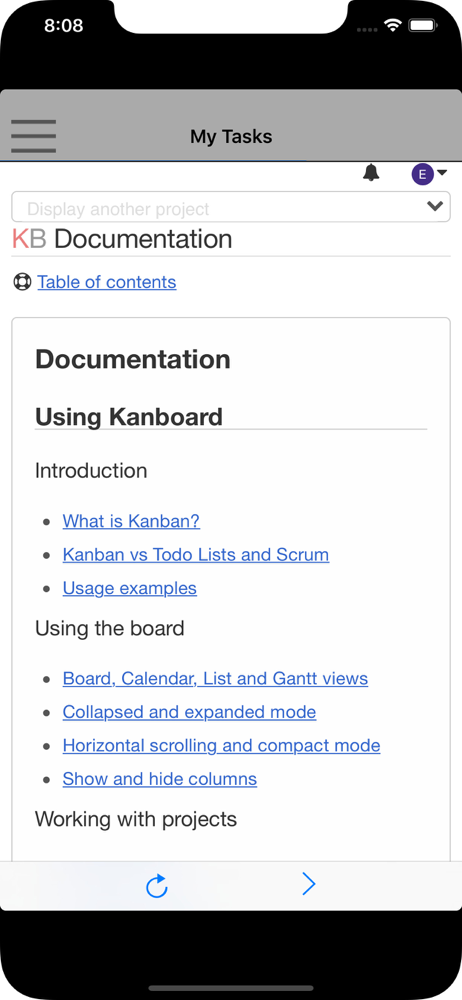This screenshot has width=462, height=1000.
Task: Click the lifebuoy help icon
Action: point(22,282)
